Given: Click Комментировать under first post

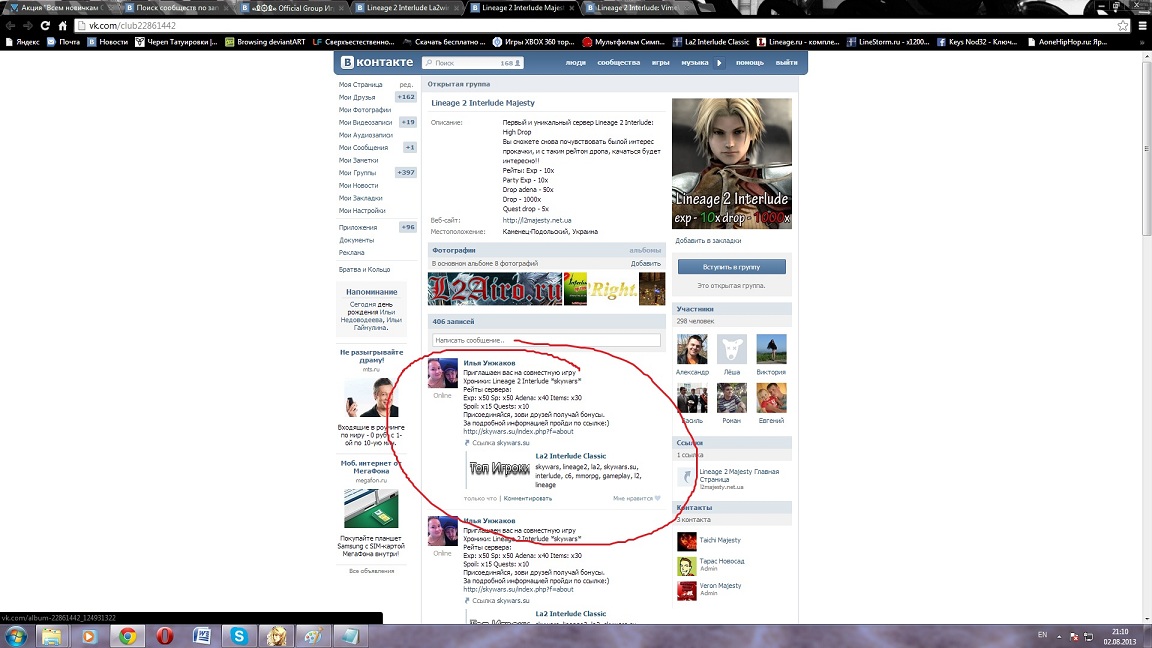Looking at the screenshot, I should pos(528,498).
